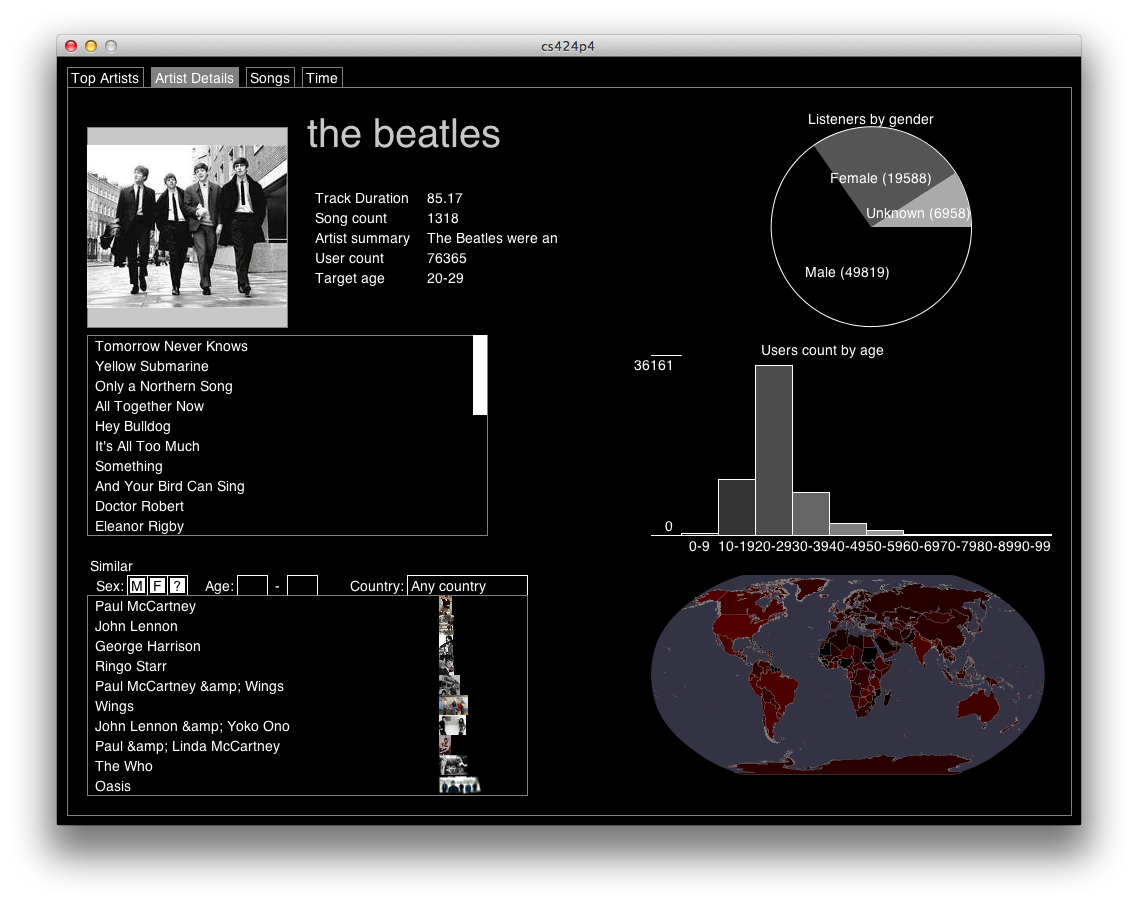Image resolution: width=1138 pixels, height=904 pixels.
Task: Open the Artist Details tab
Action: pos(194,78)
